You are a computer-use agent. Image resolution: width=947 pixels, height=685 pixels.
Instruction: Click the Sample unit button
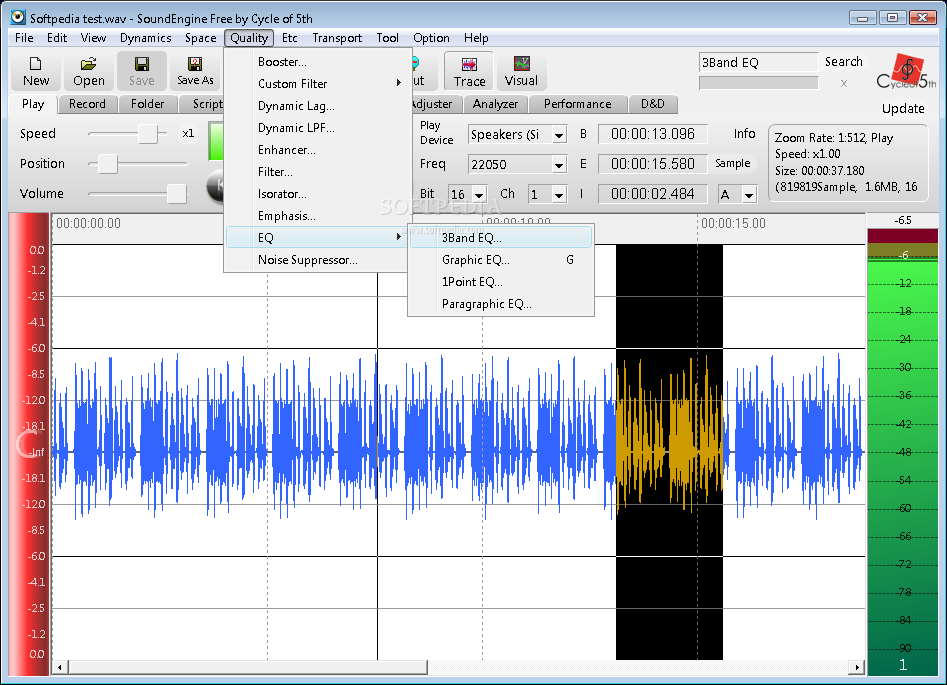733,163
